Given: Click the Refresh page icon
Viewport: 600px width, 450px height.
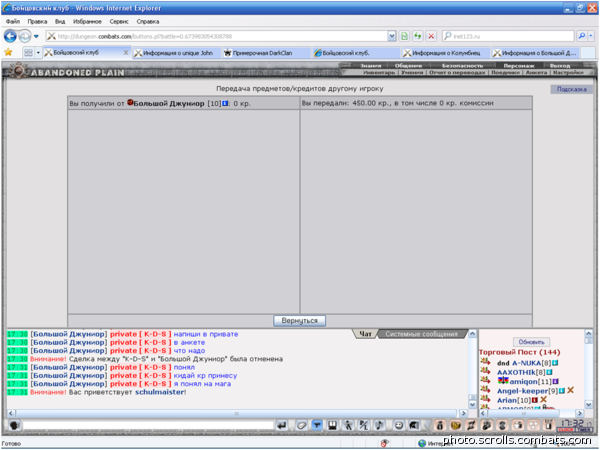Looking at the screenshot, I should 417,36.
